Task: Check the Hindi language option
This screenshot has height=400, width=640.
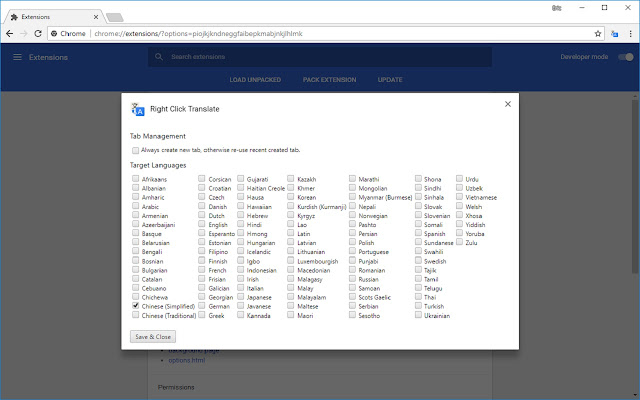Action: (x=240, y=224)
